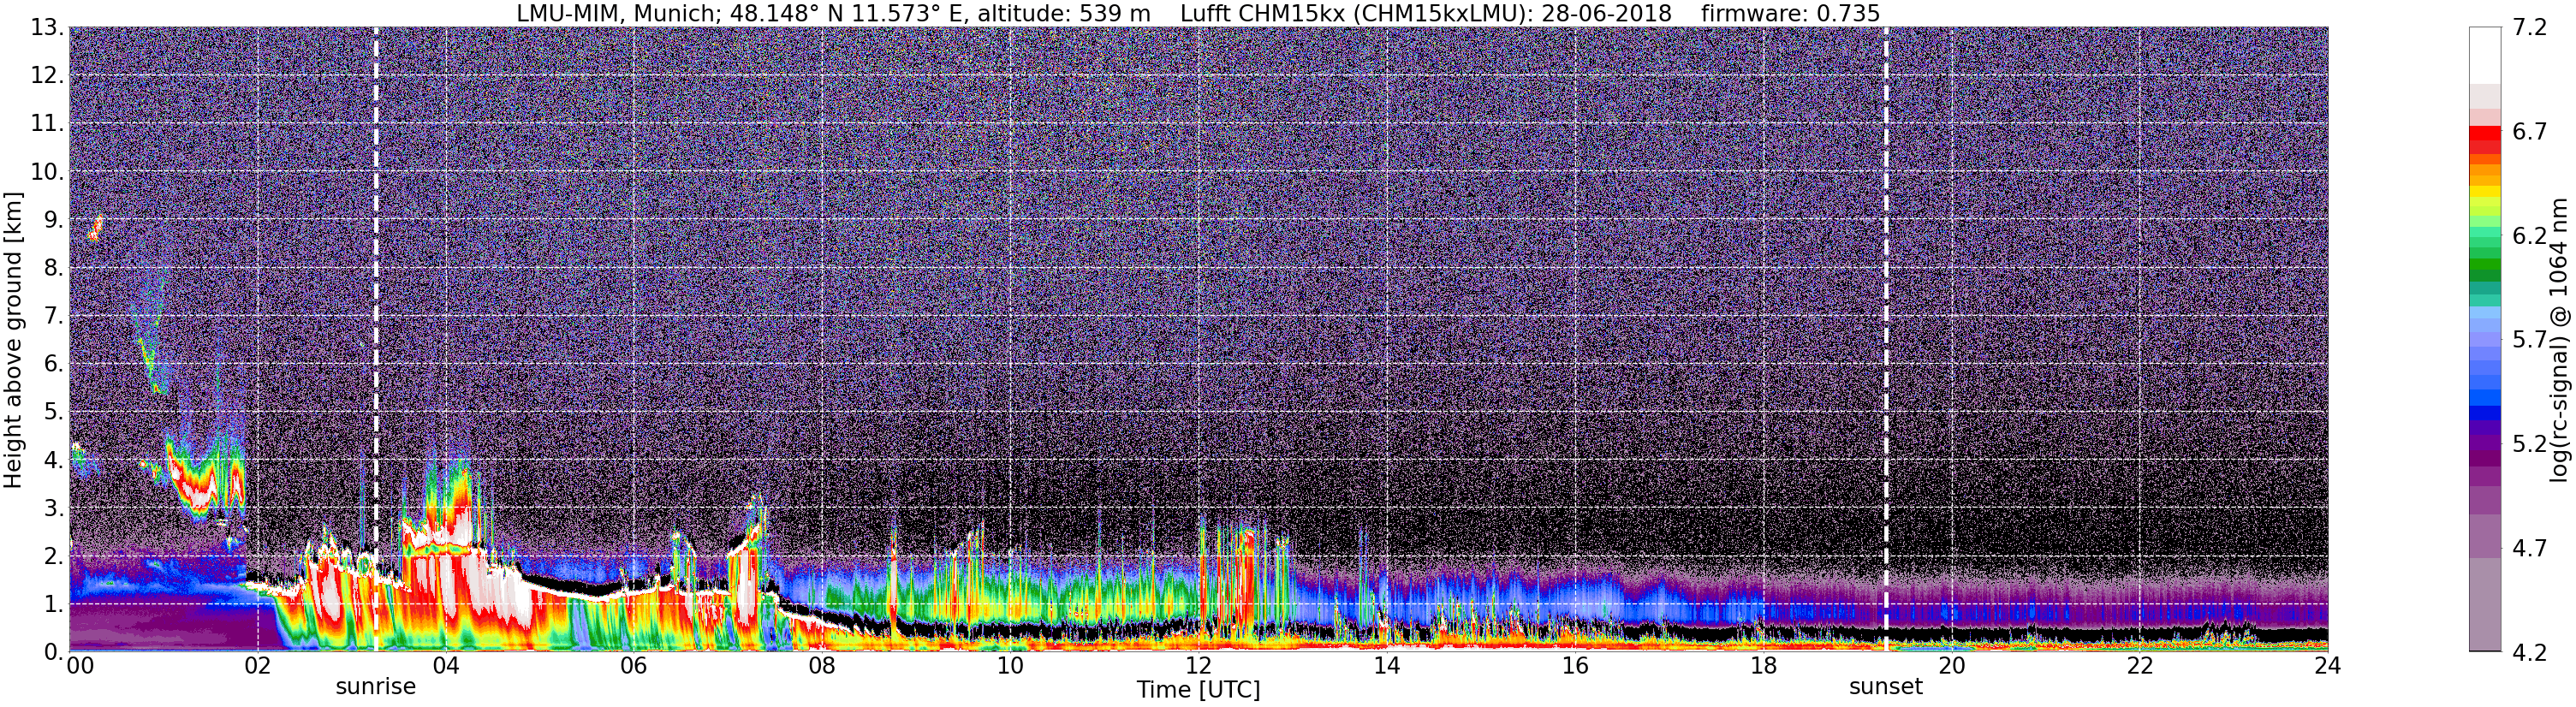
Task: Click the small cloud echo near 9 km
Action: (95, 228)
